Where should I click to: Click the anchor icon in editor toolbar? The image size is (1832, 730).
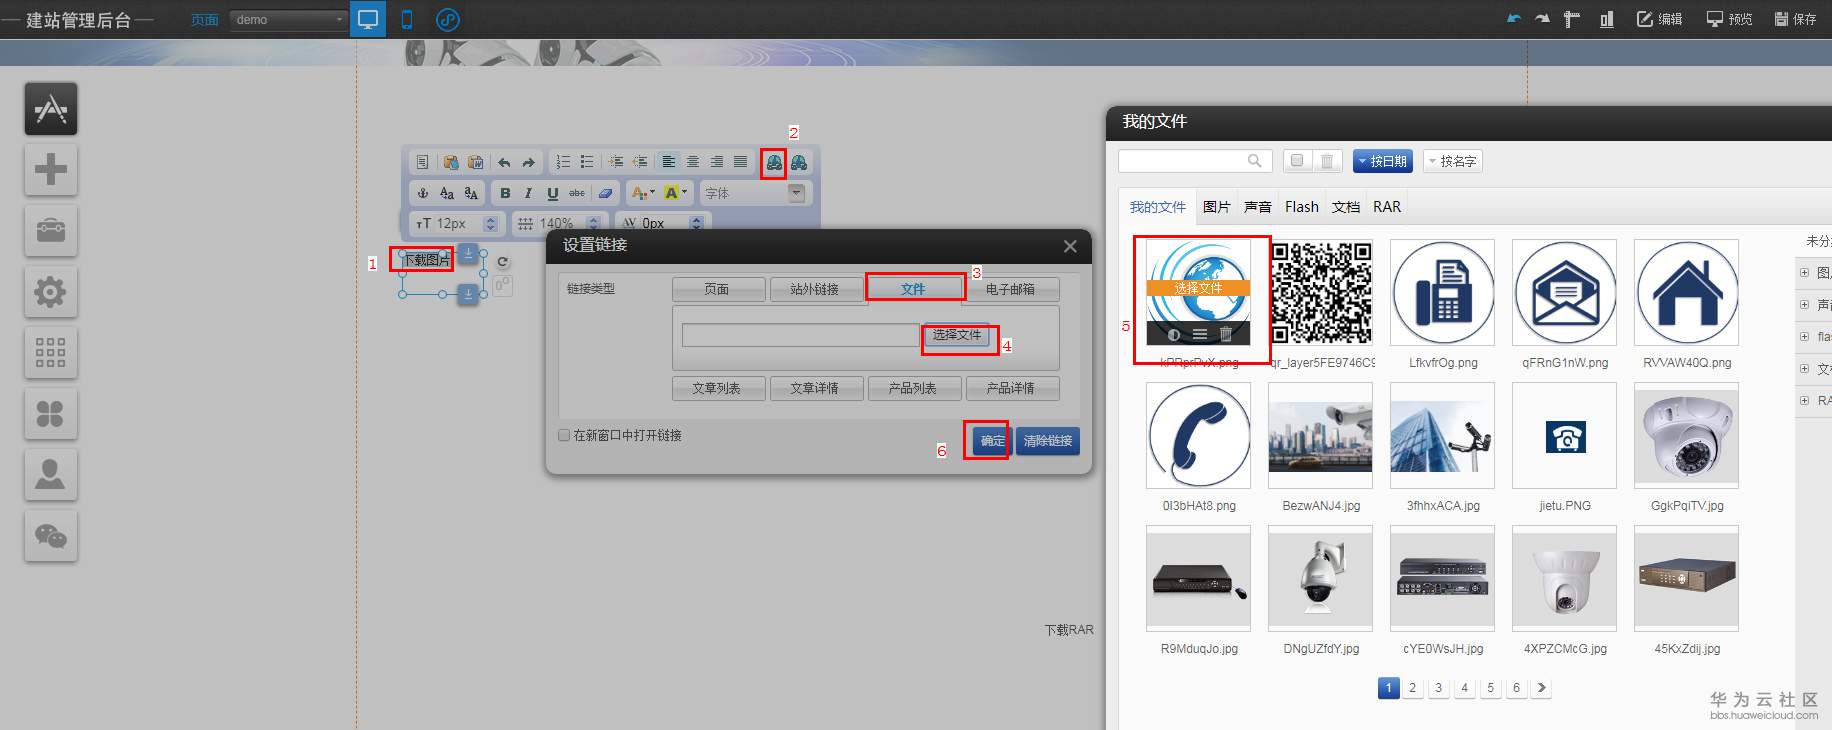[423, 193]
